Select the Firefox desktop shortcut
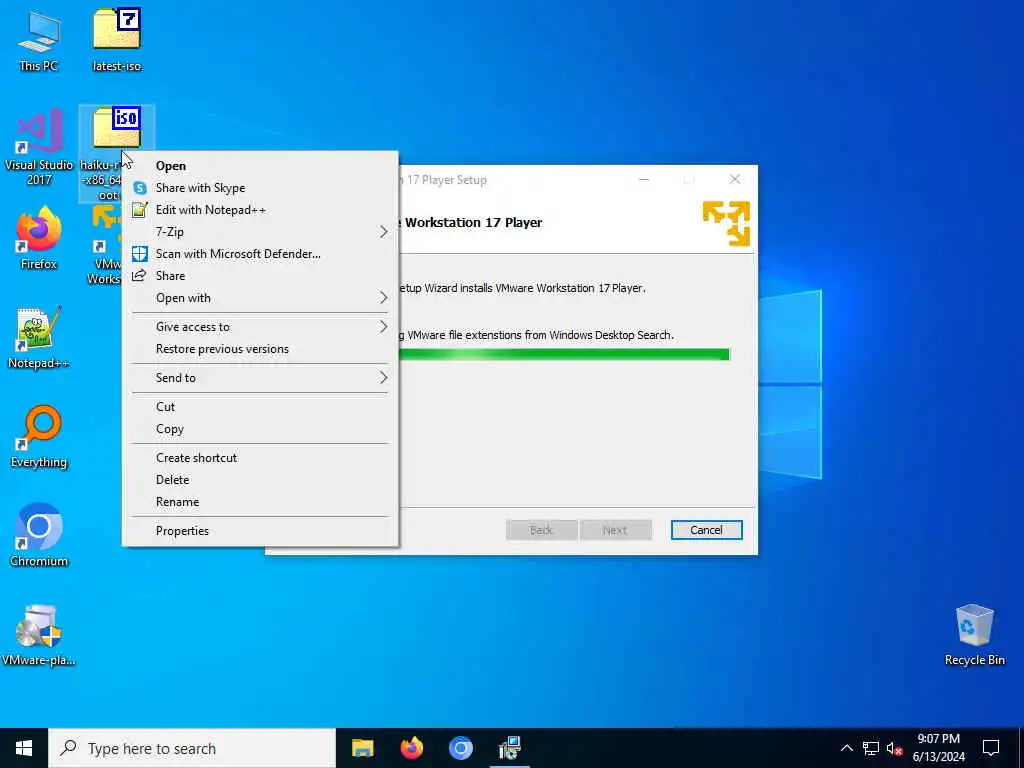Viewport: 1024px width, 768px height. click(39, 238)
